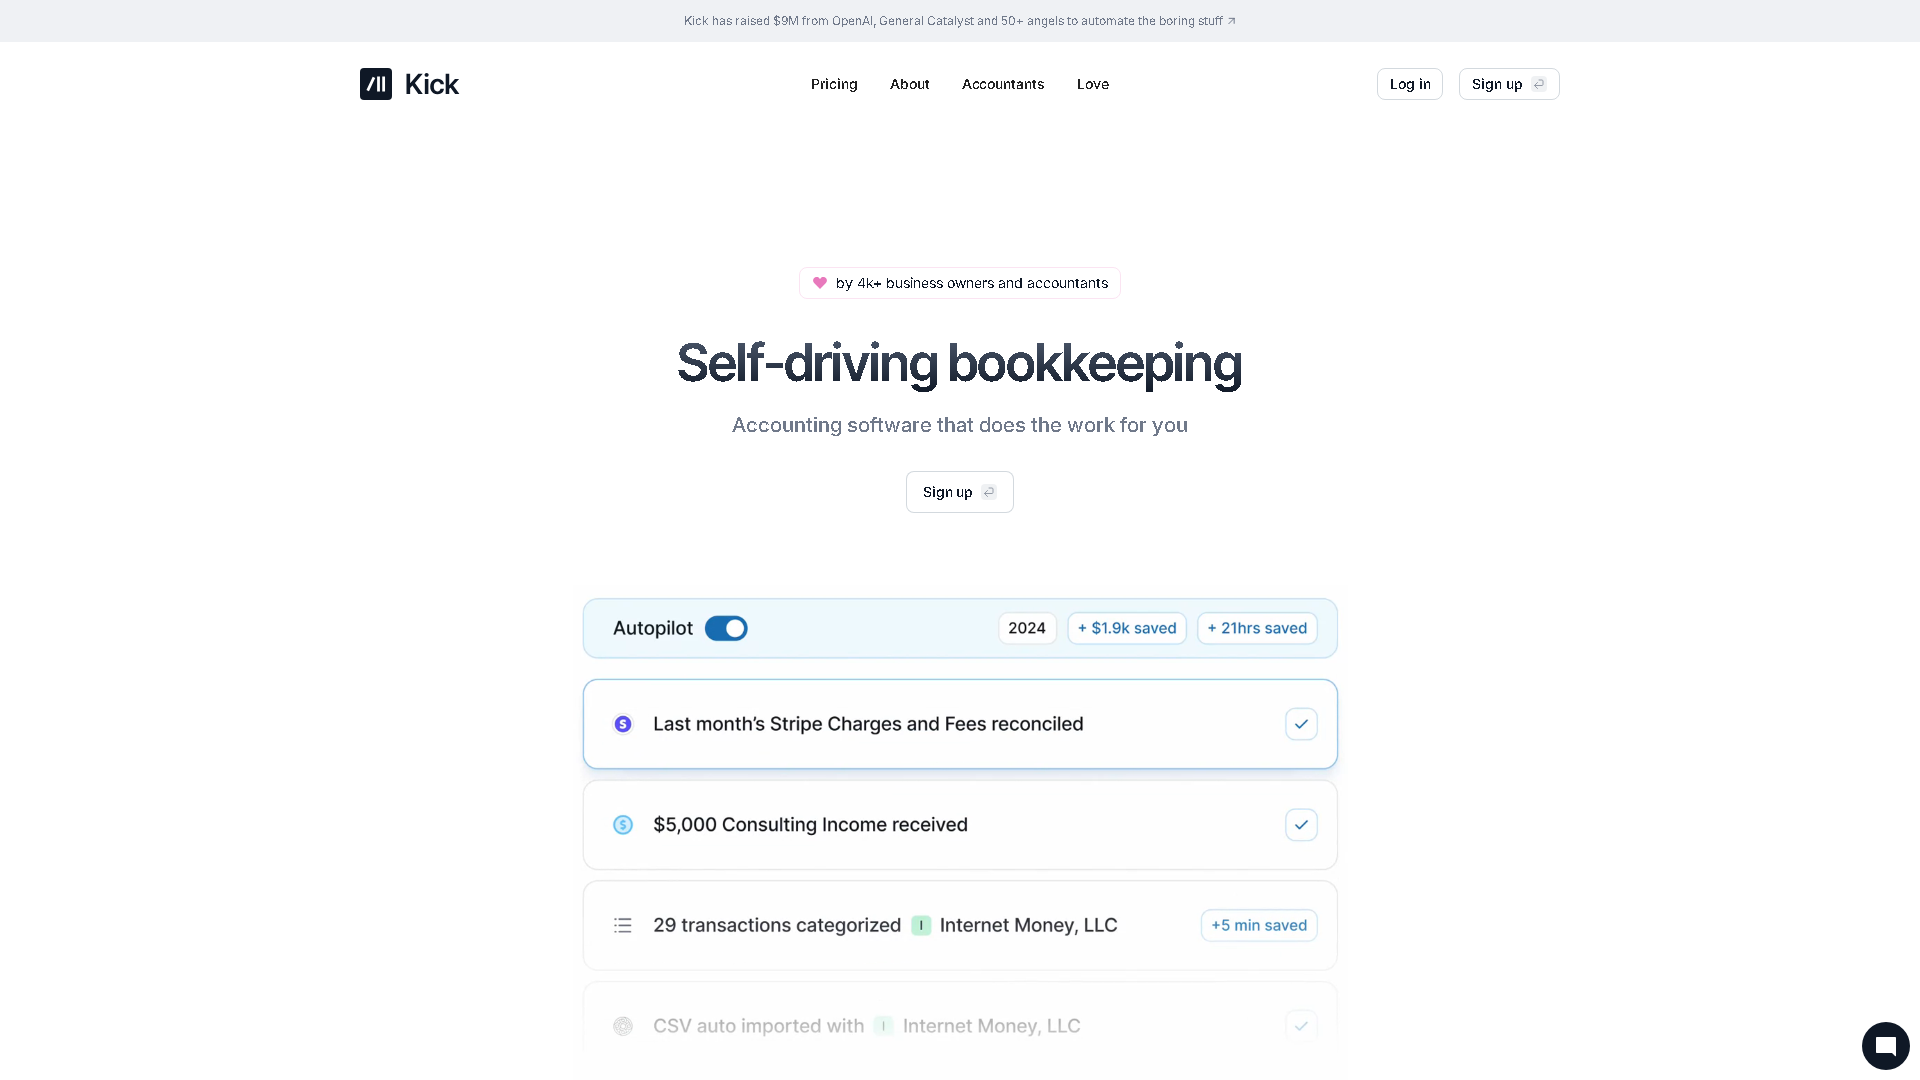
Task: Open the Love page
Action: click(1092, 84)
